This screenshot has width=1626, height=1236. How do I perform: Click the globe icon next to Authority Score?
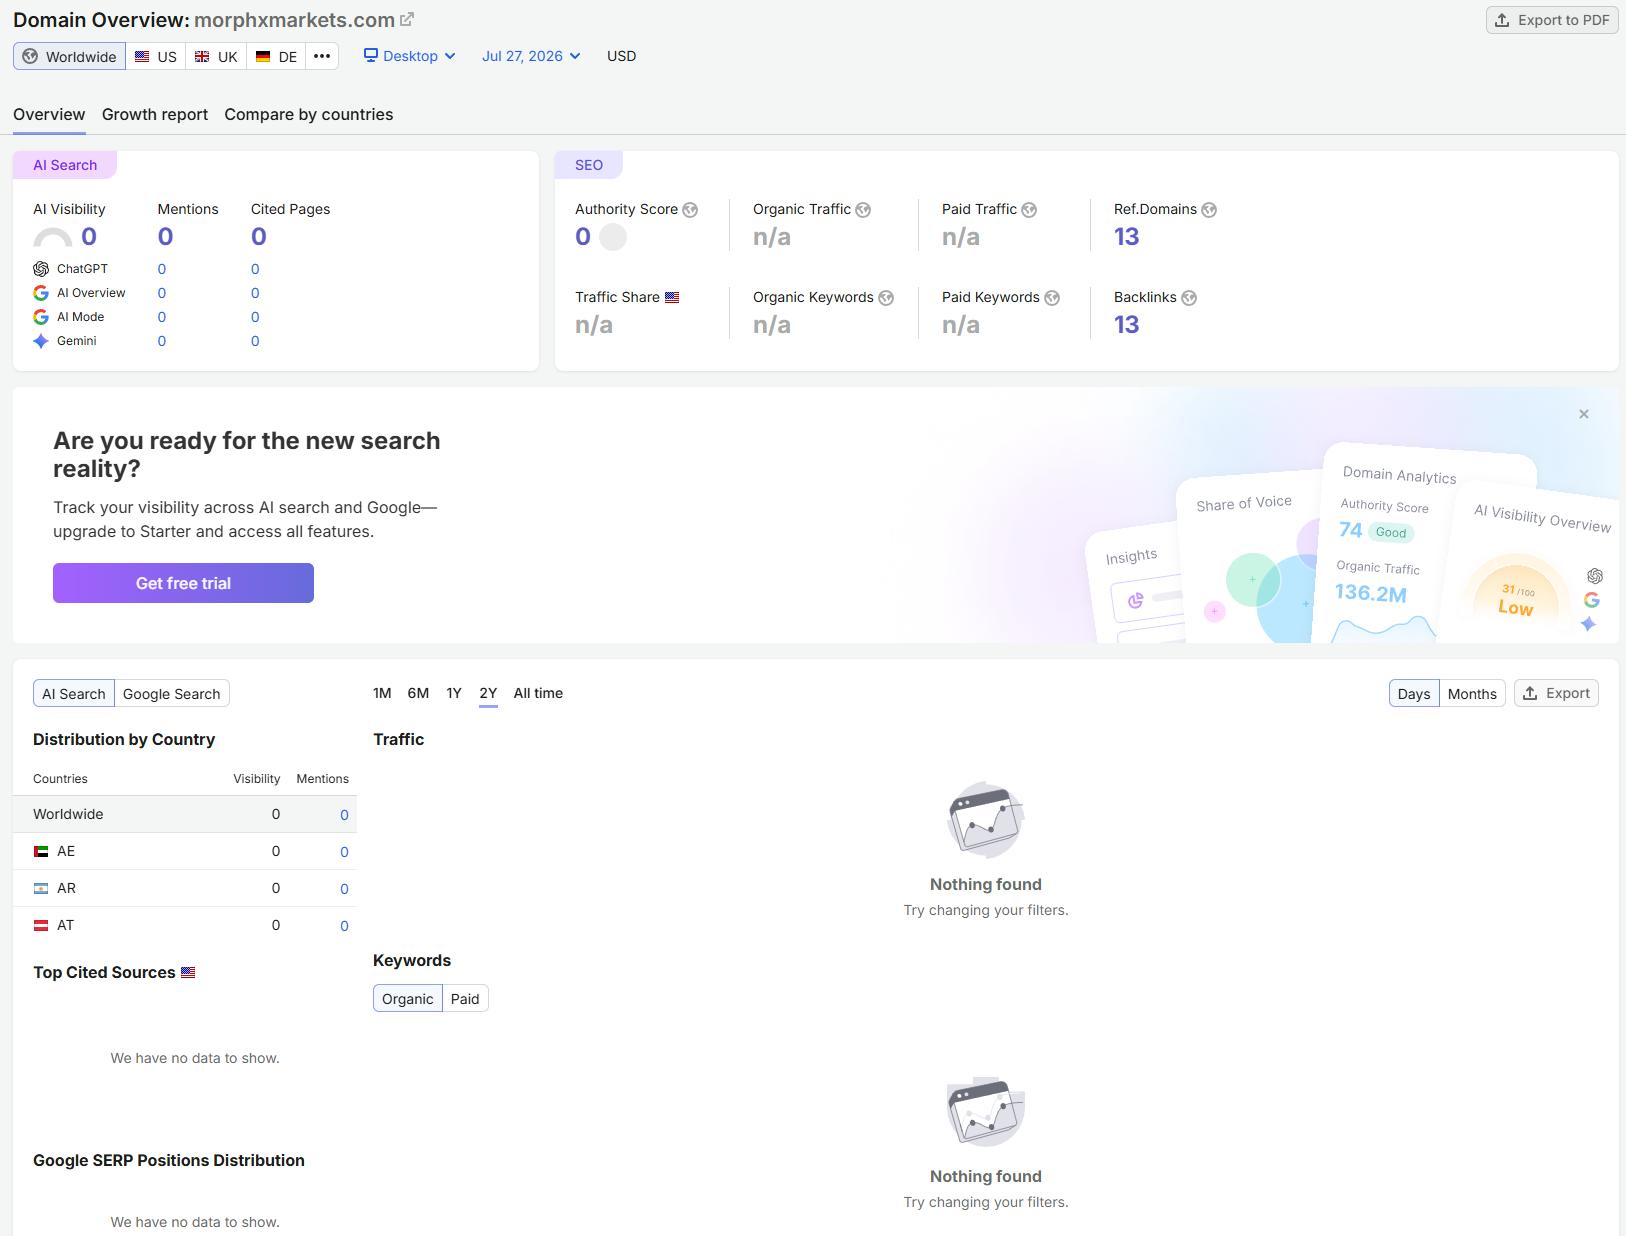(x=690, y=210)
